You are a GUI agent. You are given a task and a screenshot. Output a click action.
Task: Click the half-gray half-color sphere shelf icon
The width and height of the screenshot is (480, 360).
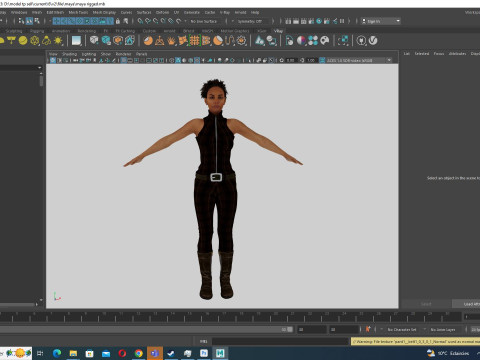click(301, 41)
